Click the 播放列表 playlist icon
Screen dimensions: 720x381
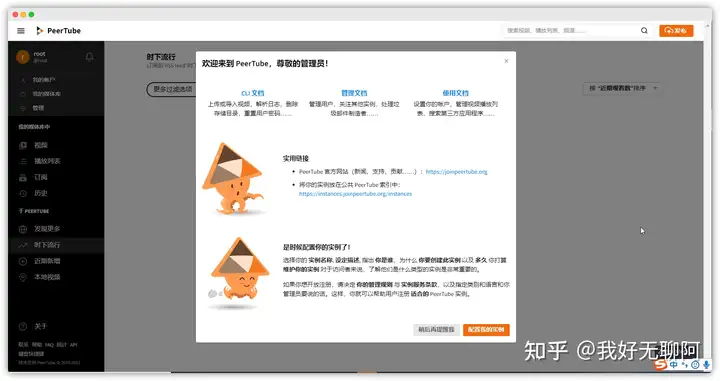coord(22,162)
